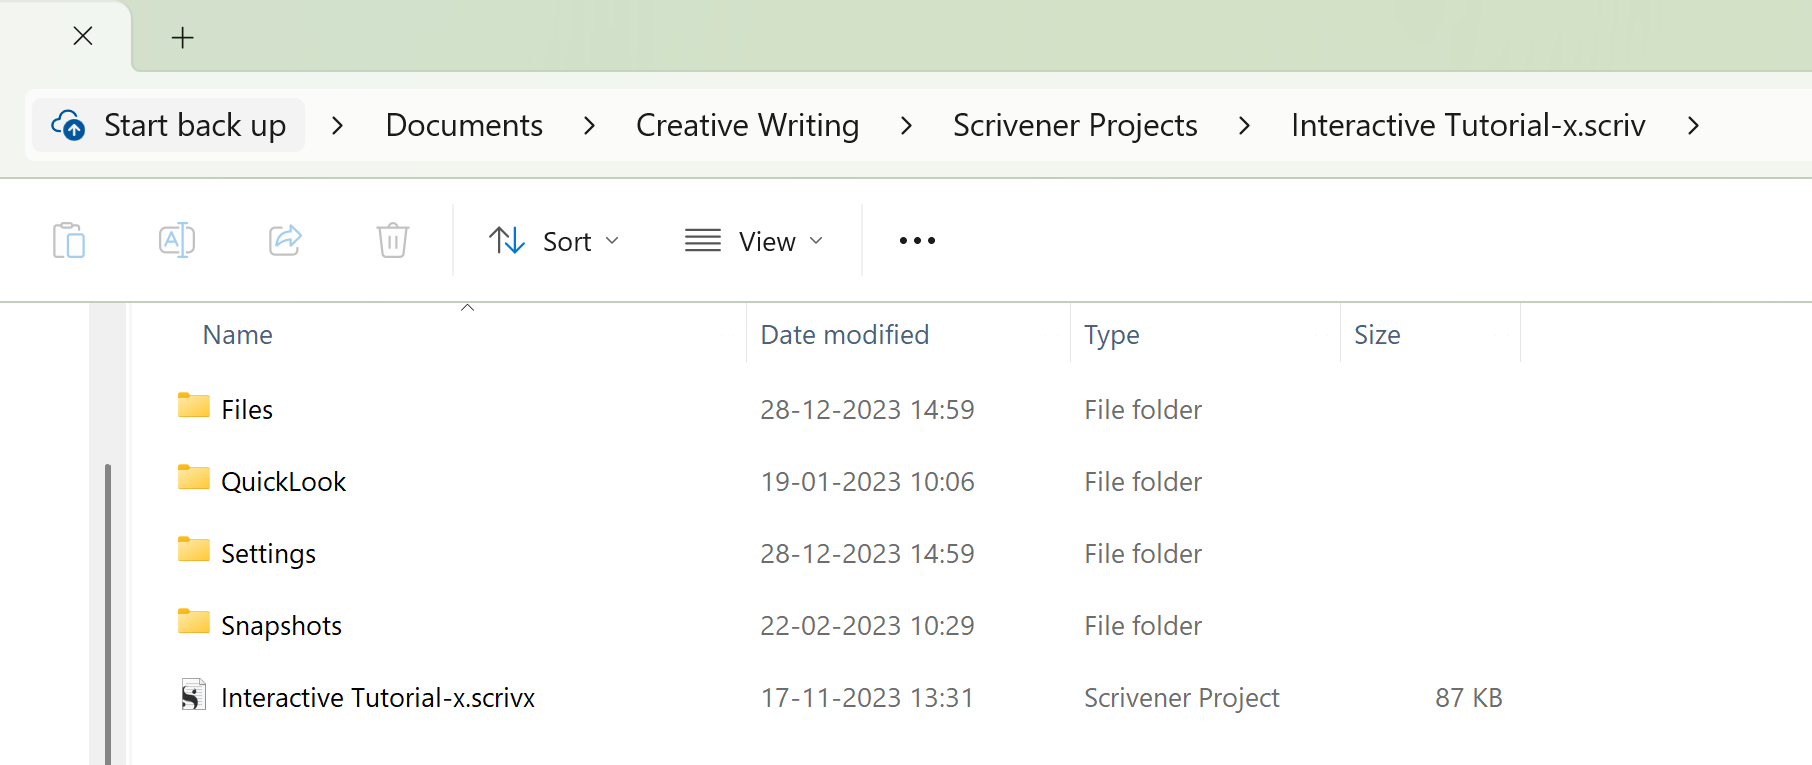This screenshot has height=765, width=1812.
Task: Sort by the Type column header
Action: 1112,335
